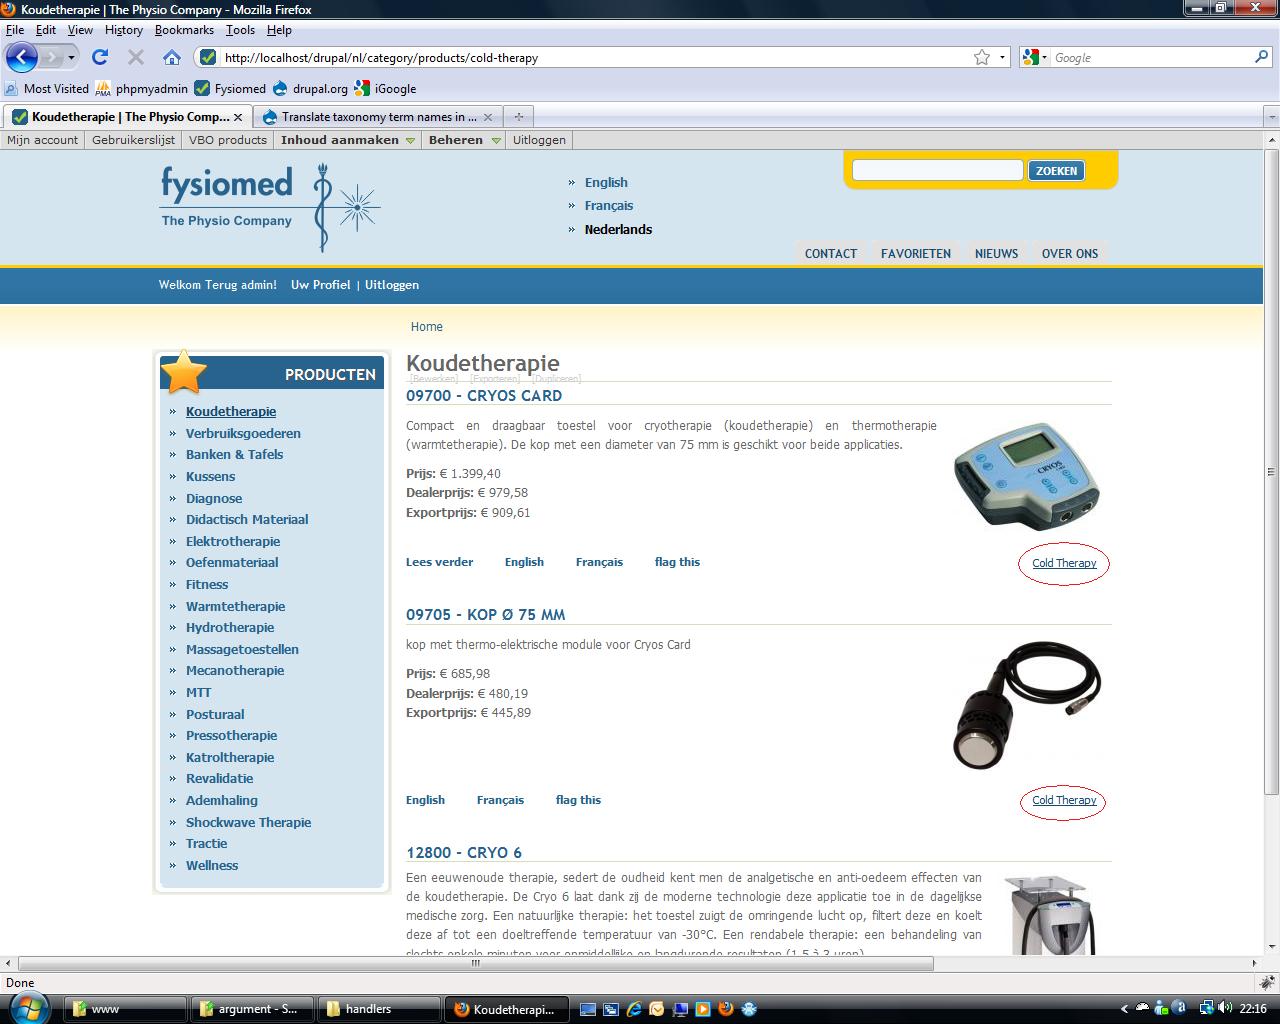Open the NIEUWS page
The image size is (1280, 1024).
(996, 253)
